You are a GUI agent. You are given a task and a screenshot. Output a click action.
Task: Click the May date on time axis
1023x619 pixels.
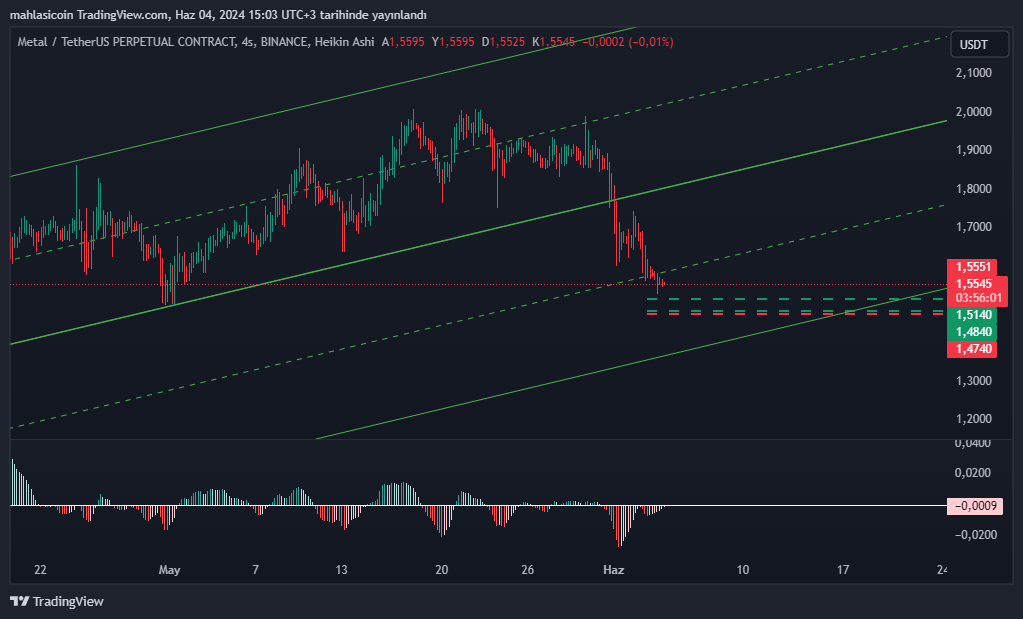[170, 570]
